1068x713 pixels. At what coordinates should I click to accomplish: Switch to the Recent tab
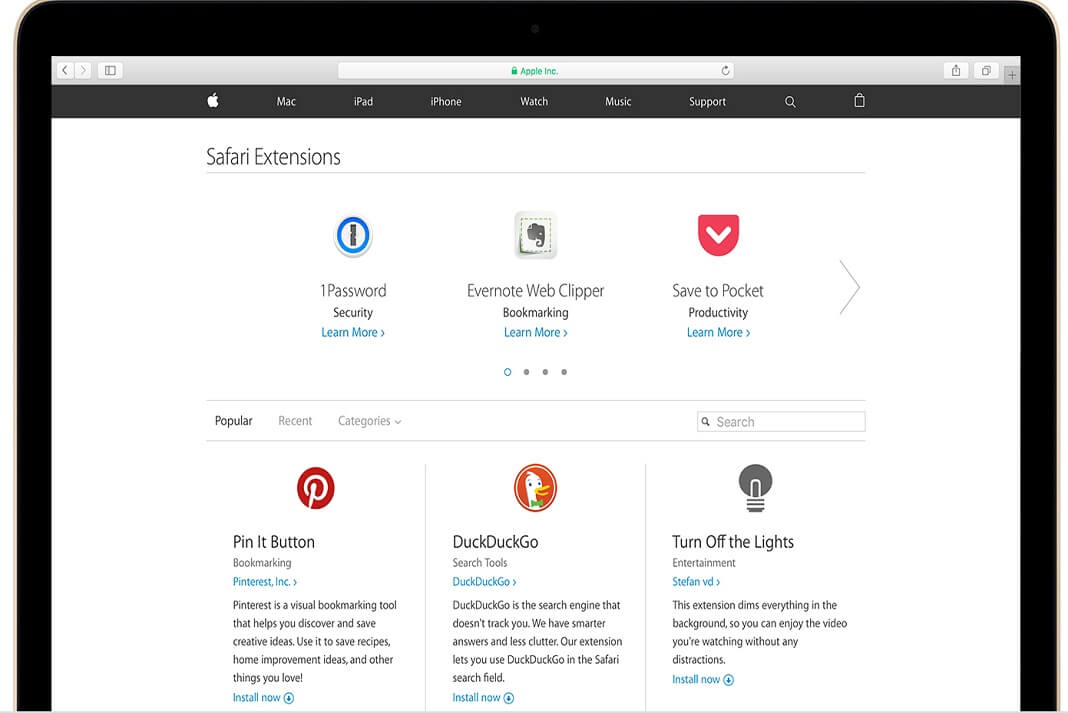point(295,421)
